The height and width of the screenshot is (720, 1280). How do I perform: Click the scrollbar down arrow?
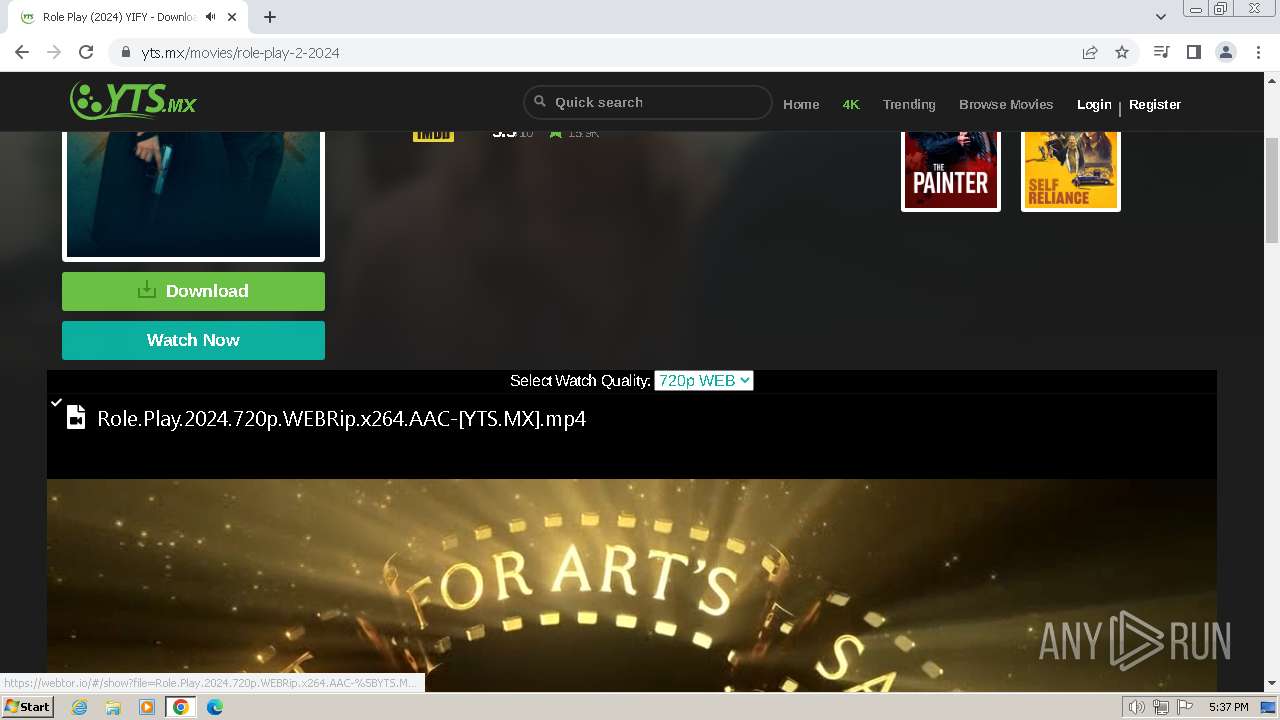[1272, 684]
